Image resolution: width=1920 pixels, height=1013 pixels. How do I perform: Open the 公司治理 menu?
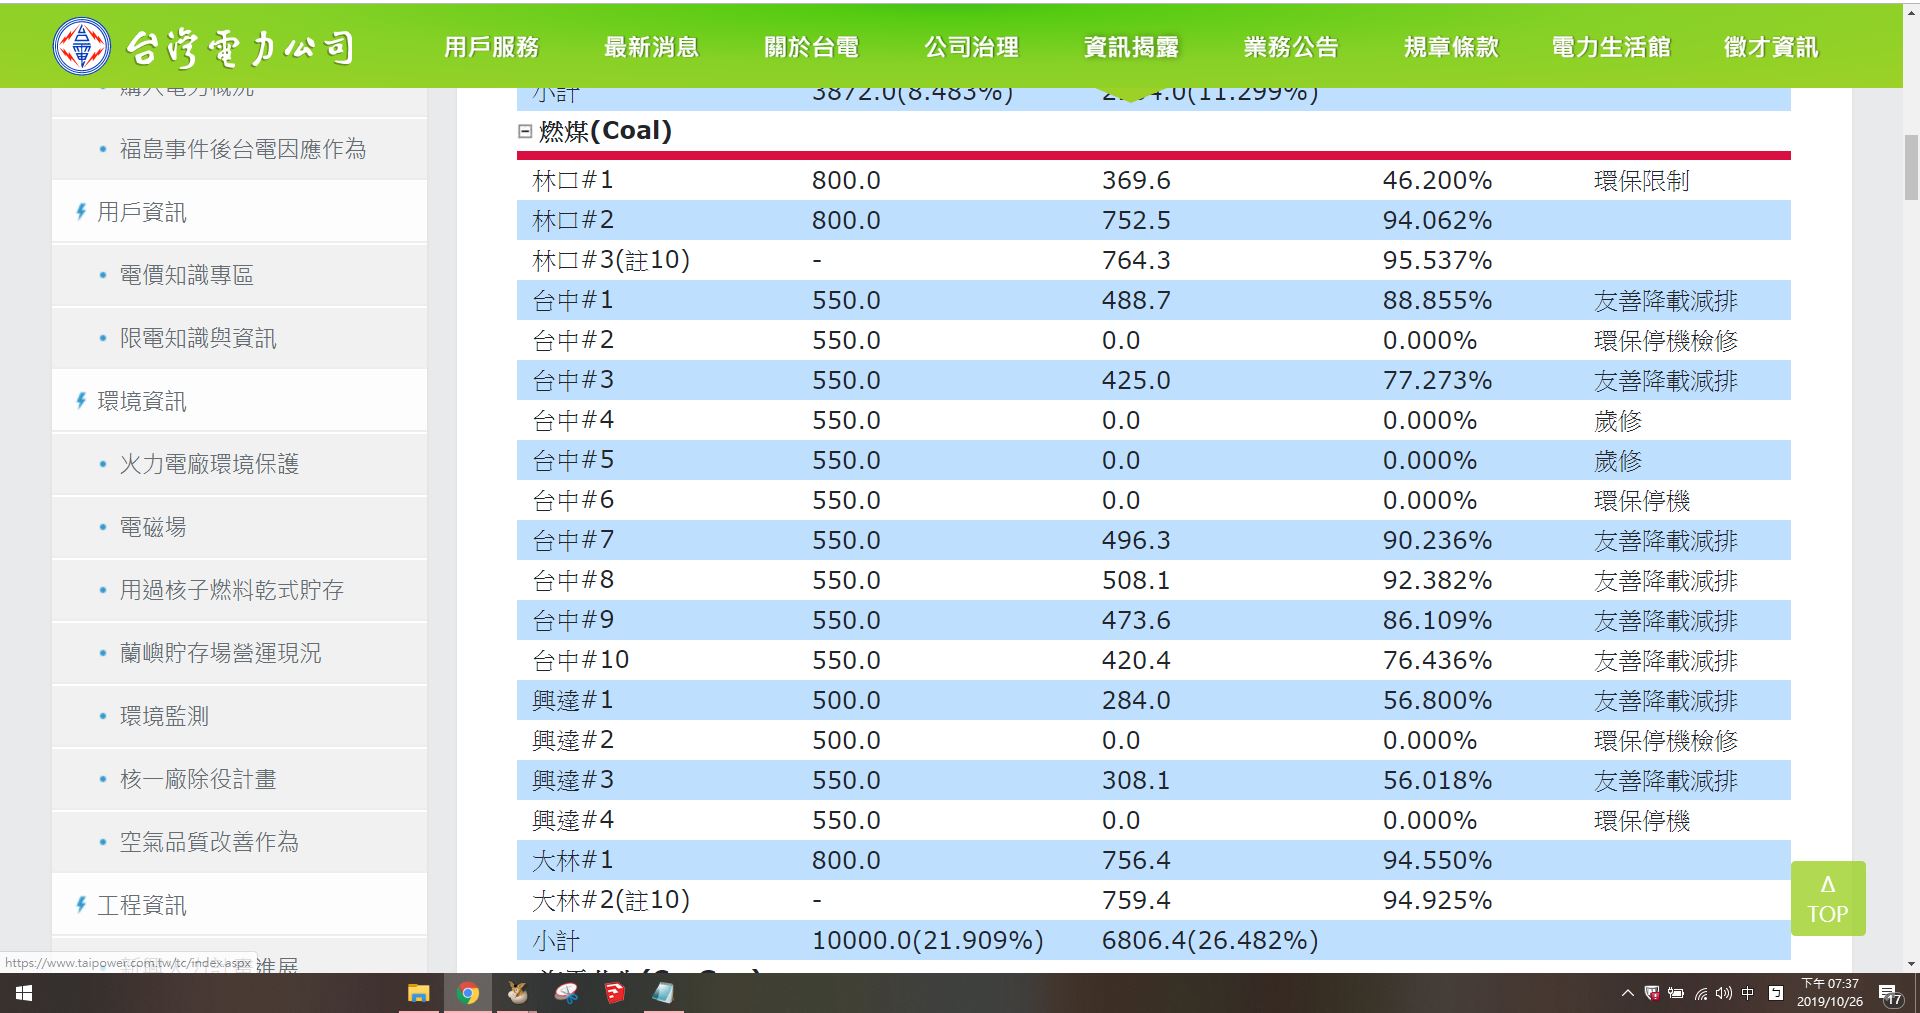coord(971,47)
